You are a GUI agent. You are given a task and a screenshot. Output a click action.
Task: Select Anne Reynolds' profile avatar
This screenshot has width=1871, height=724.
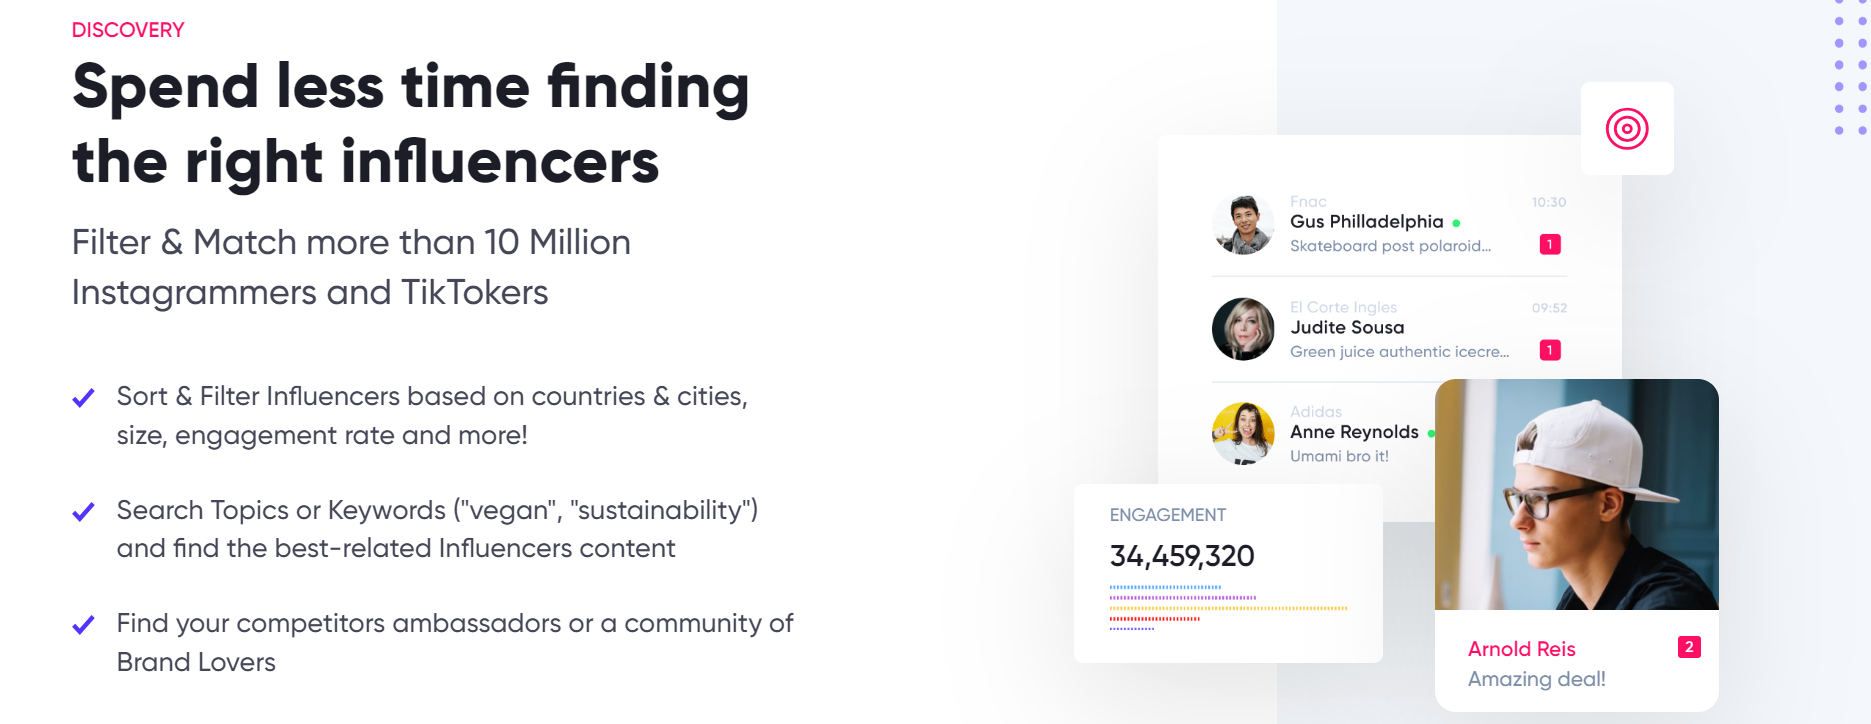[1243, 433]
